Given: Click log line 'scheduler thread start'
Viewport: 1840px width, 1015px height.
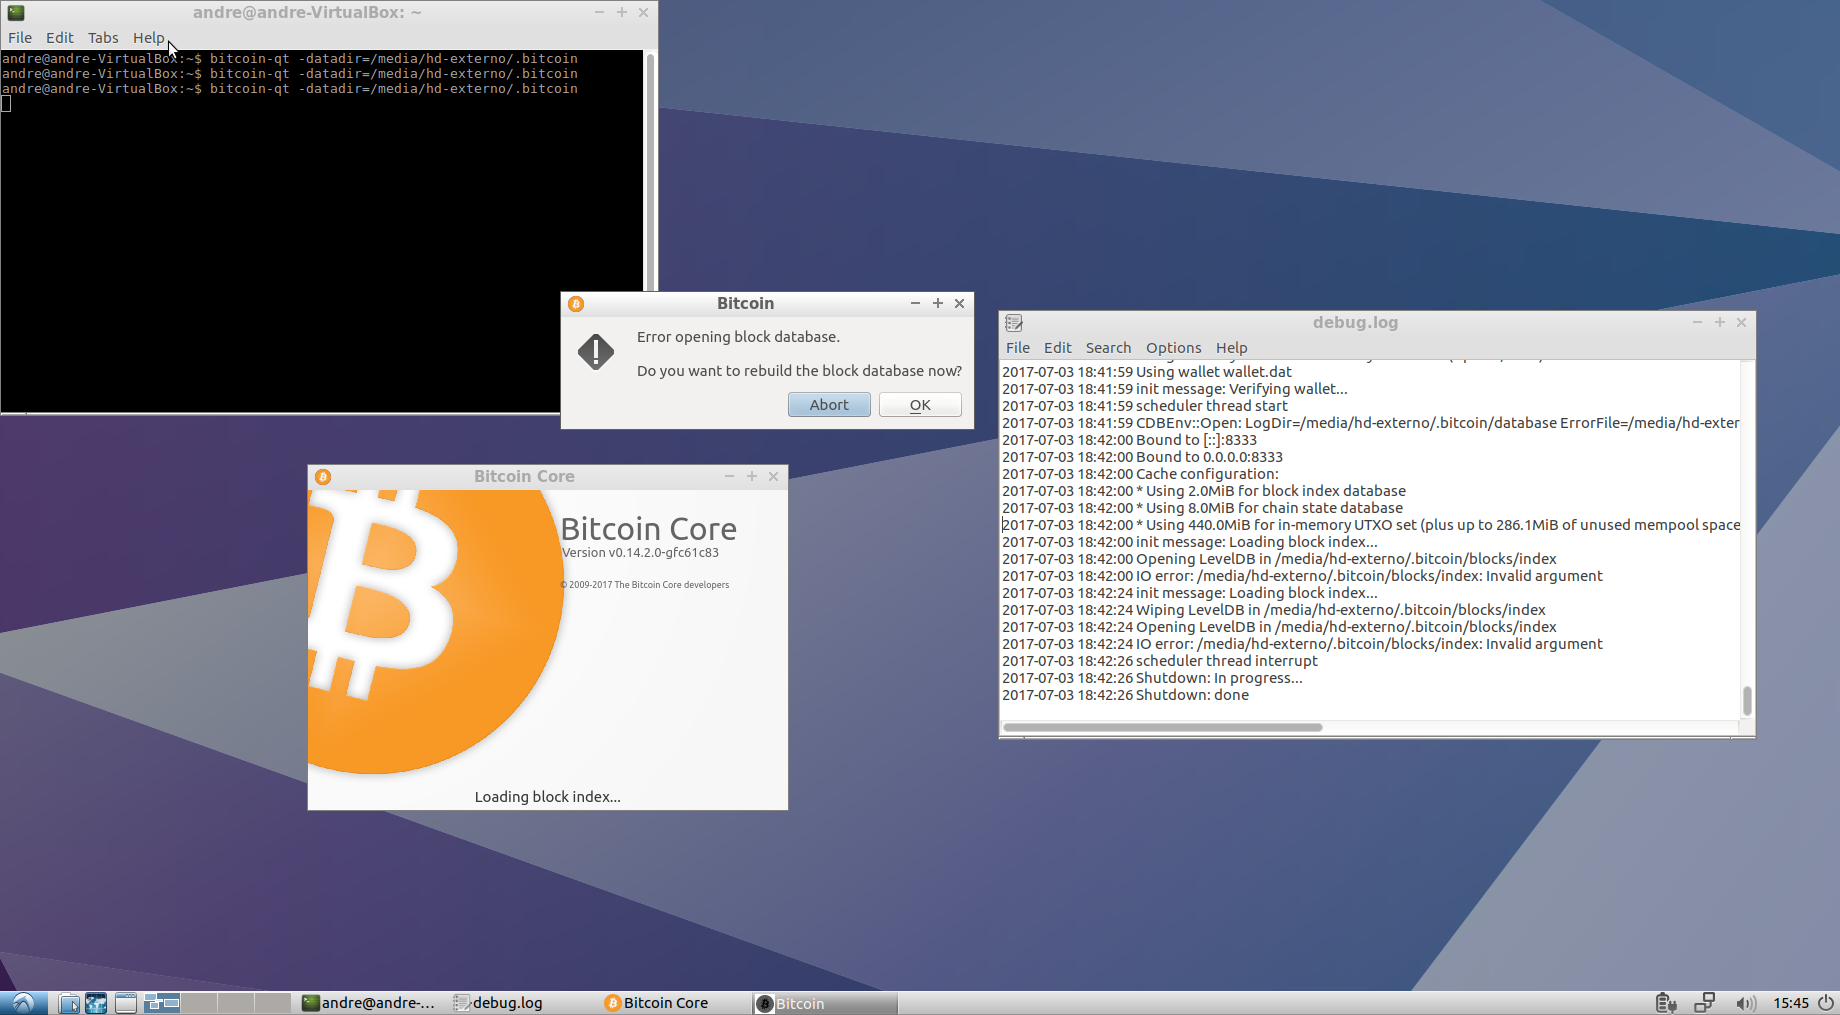Looking at the screenshot, I should click(1145, 406).
